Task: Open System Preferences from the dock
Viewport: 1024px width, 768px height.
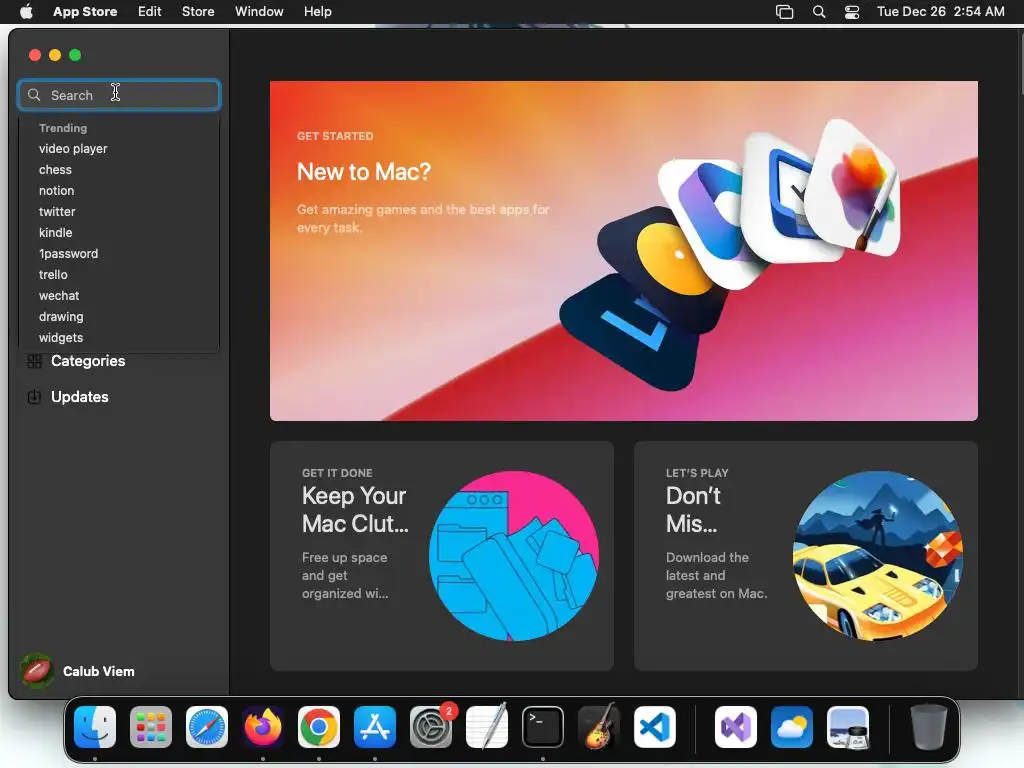Action: 431,727
